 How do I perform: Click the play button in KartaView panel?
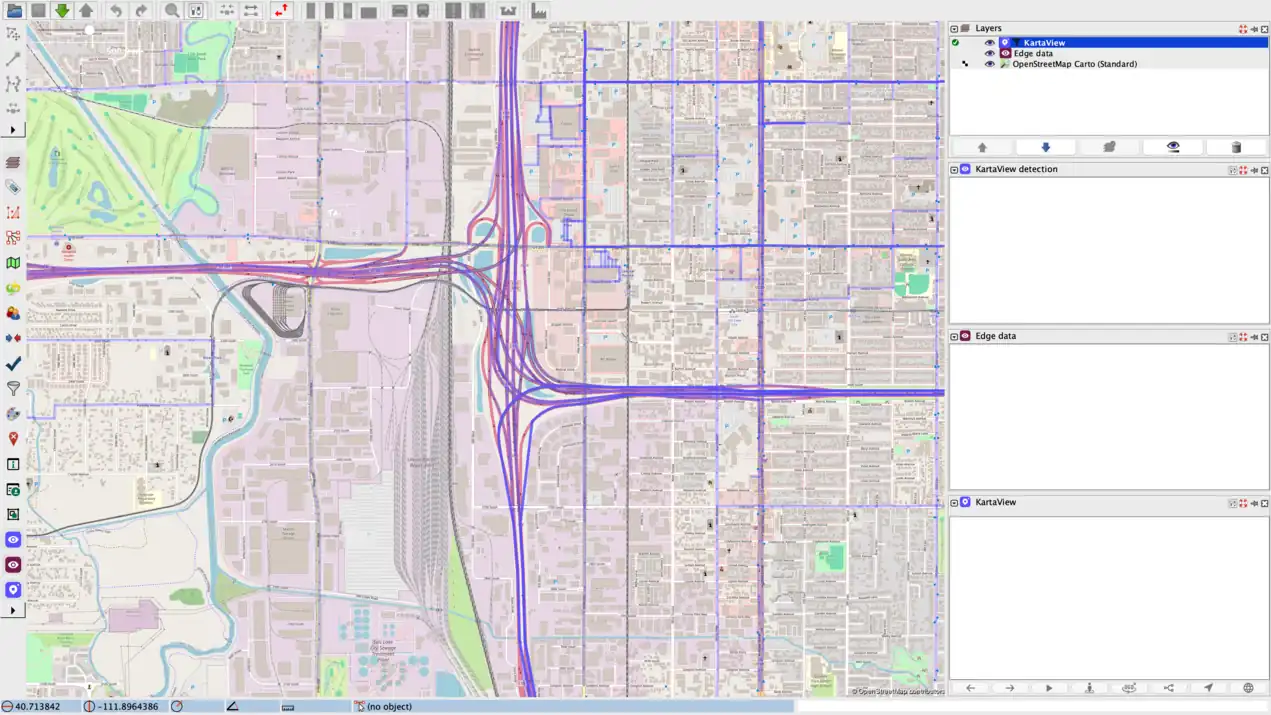point(1049,688)
